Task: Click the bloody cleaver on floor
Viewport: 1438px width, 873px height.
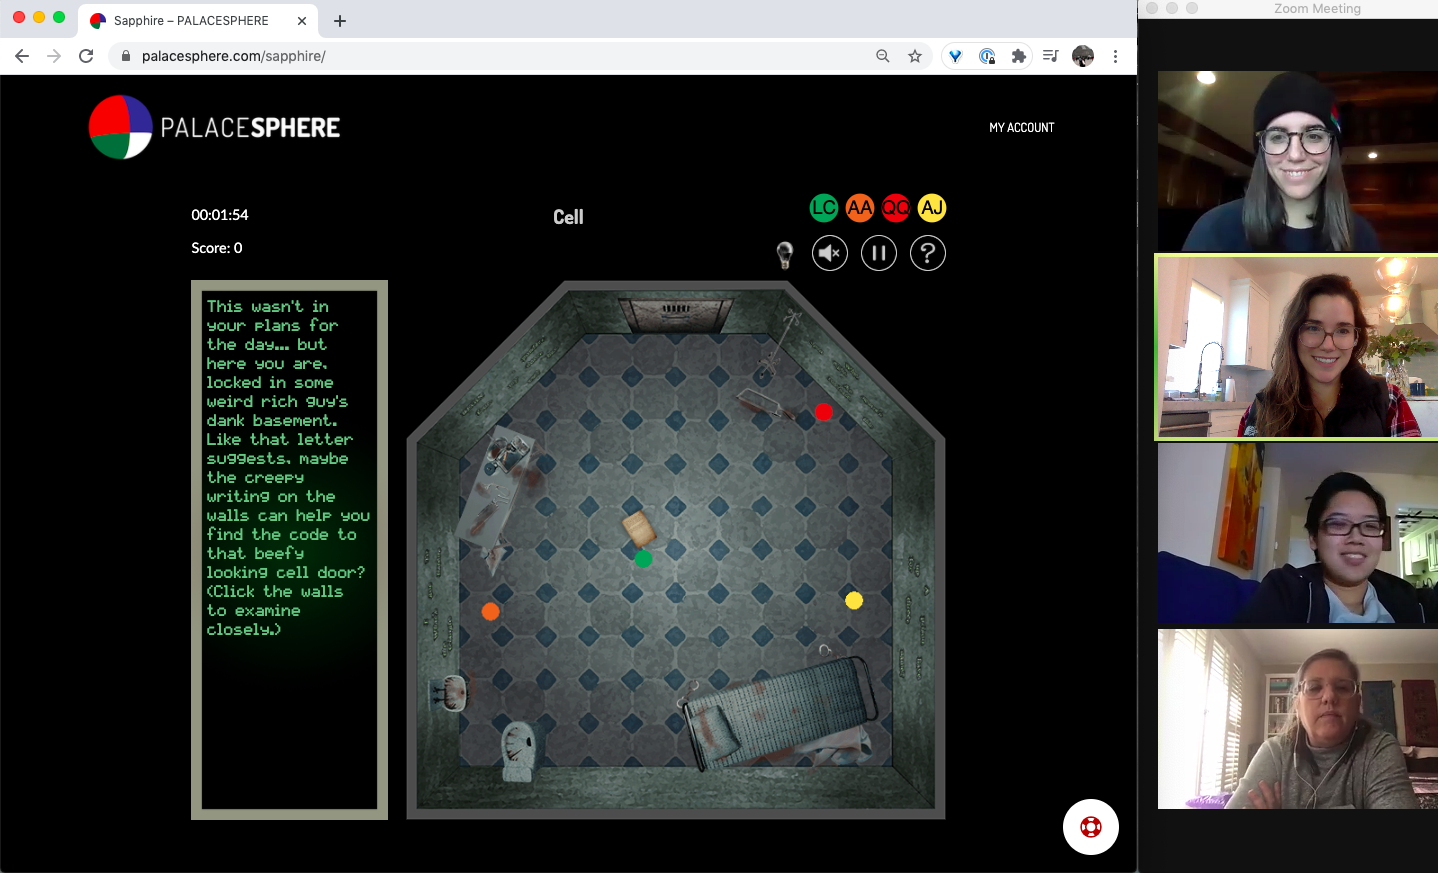Action: [766, 403]
